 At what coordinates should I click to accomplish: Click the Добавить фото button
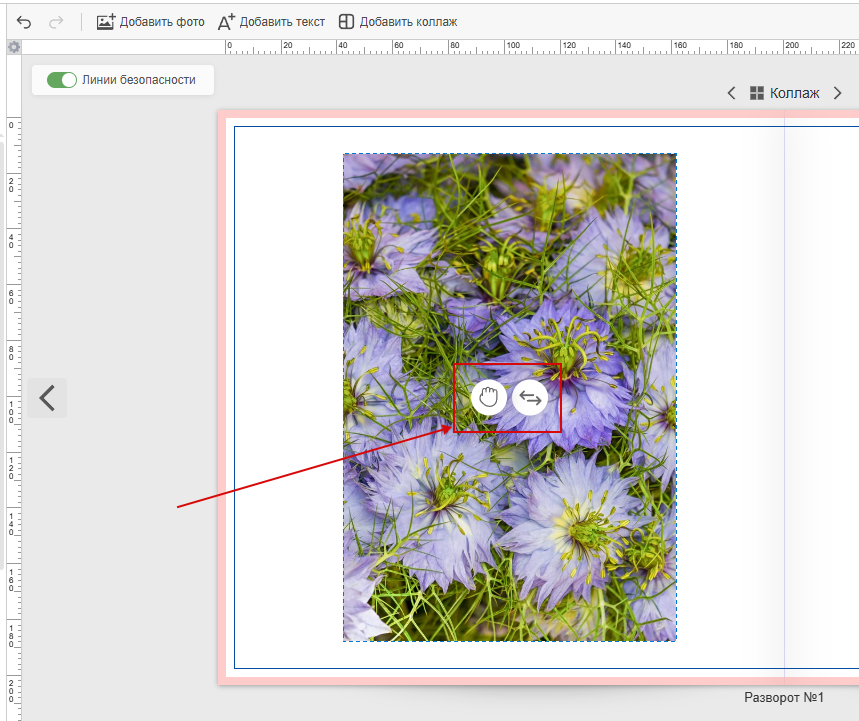pyautogui.click(x=151, y=22)
